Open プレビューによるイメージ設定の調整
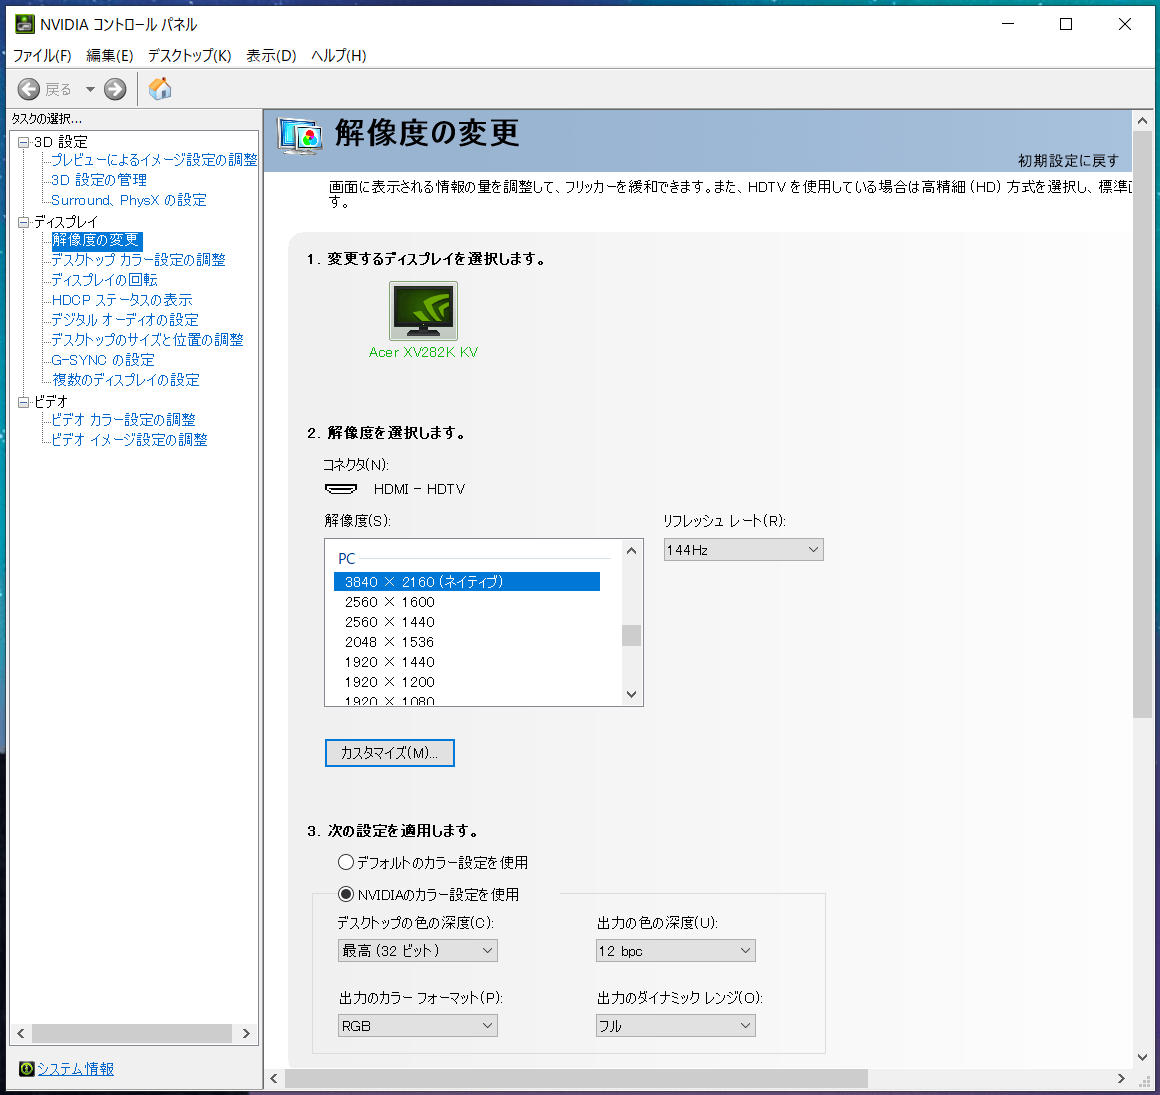This screenshot has height=1095, width=1160. [154, 160]
